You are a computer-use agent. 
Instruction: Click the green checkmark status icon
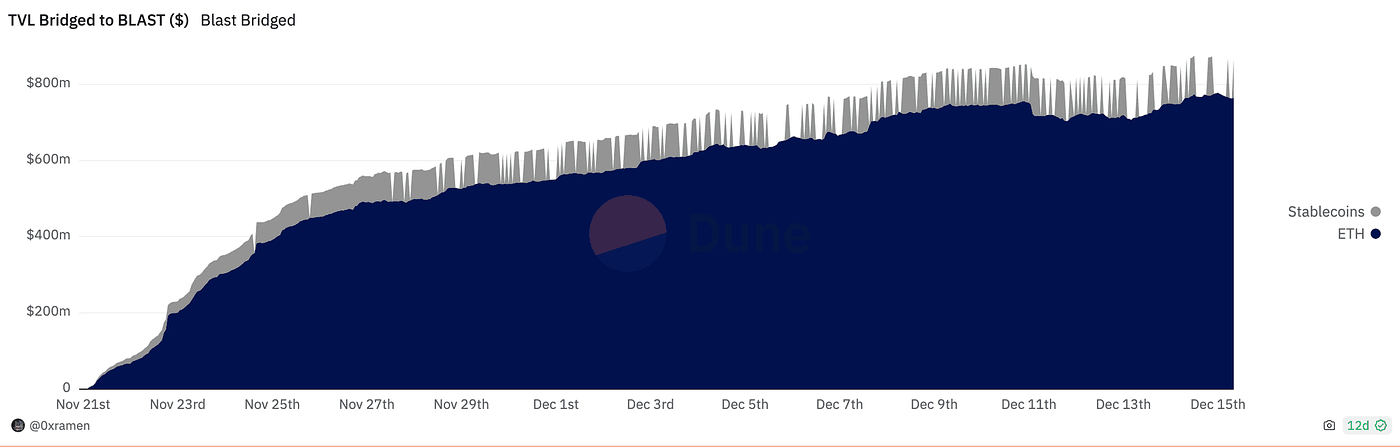(x=1381, y=425)
